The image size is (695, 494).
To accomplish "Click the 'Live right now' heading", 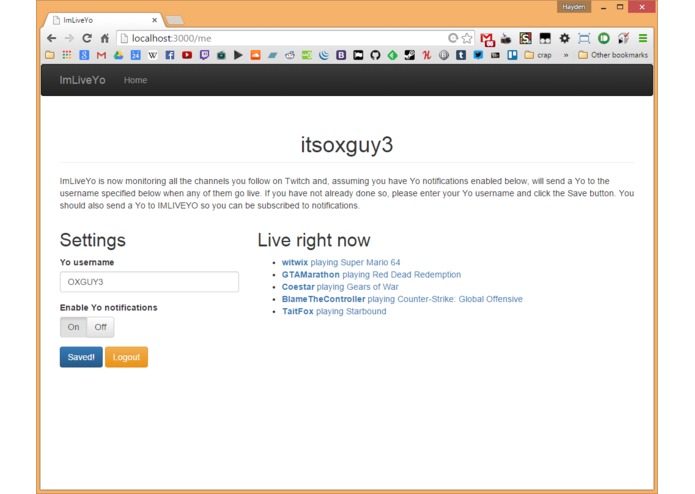I will click(314, 240).
